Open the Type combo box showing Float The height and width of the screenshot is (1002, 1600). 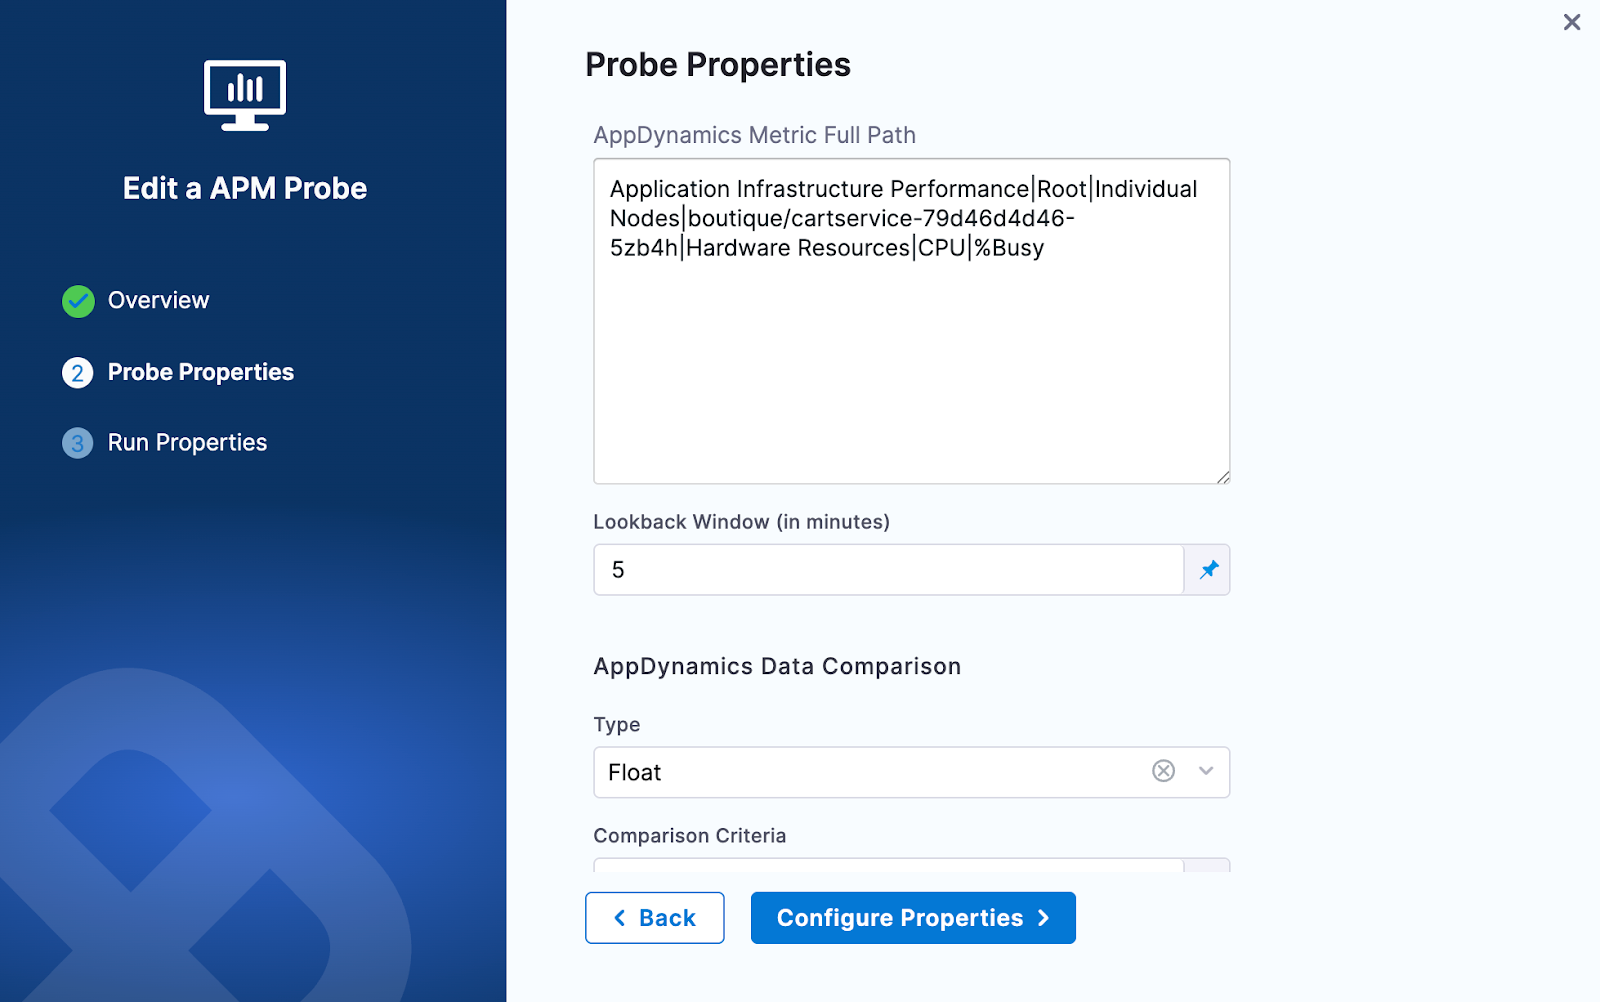click(x=870, y=772)
